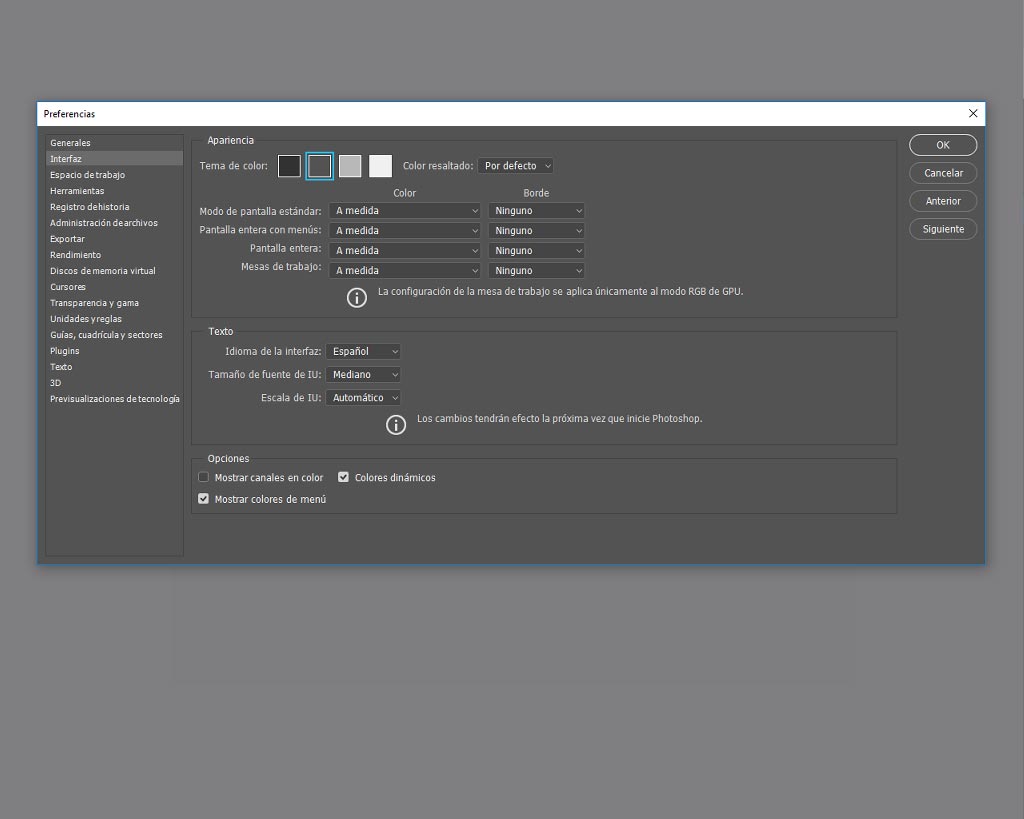Open Texto category in sidebar list
The image size is (1024, 819).
(114, 367)
